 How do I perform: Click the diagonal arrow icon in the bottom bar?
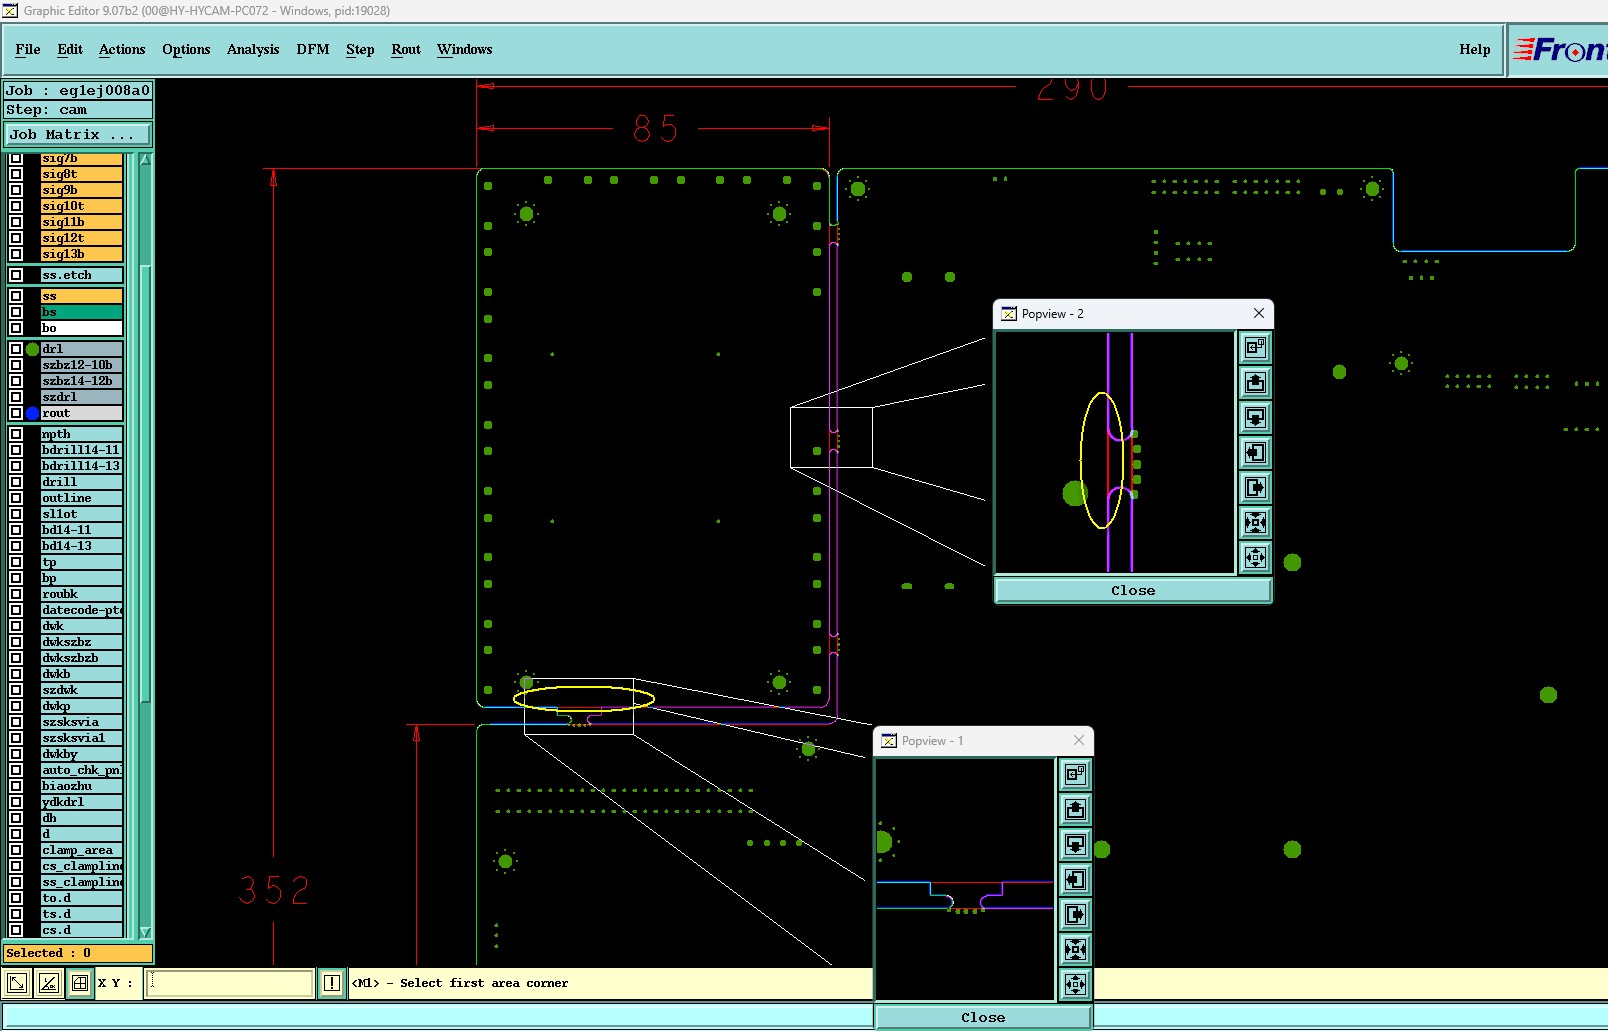[17, 983]
